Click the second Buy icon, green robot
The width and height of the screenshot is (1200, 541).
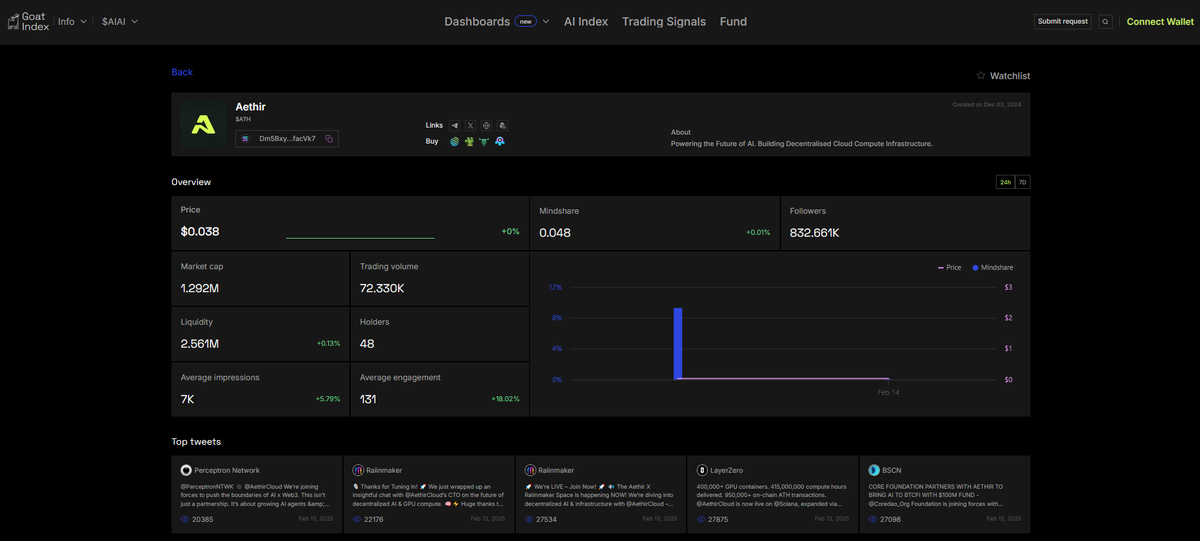point(469,142)
